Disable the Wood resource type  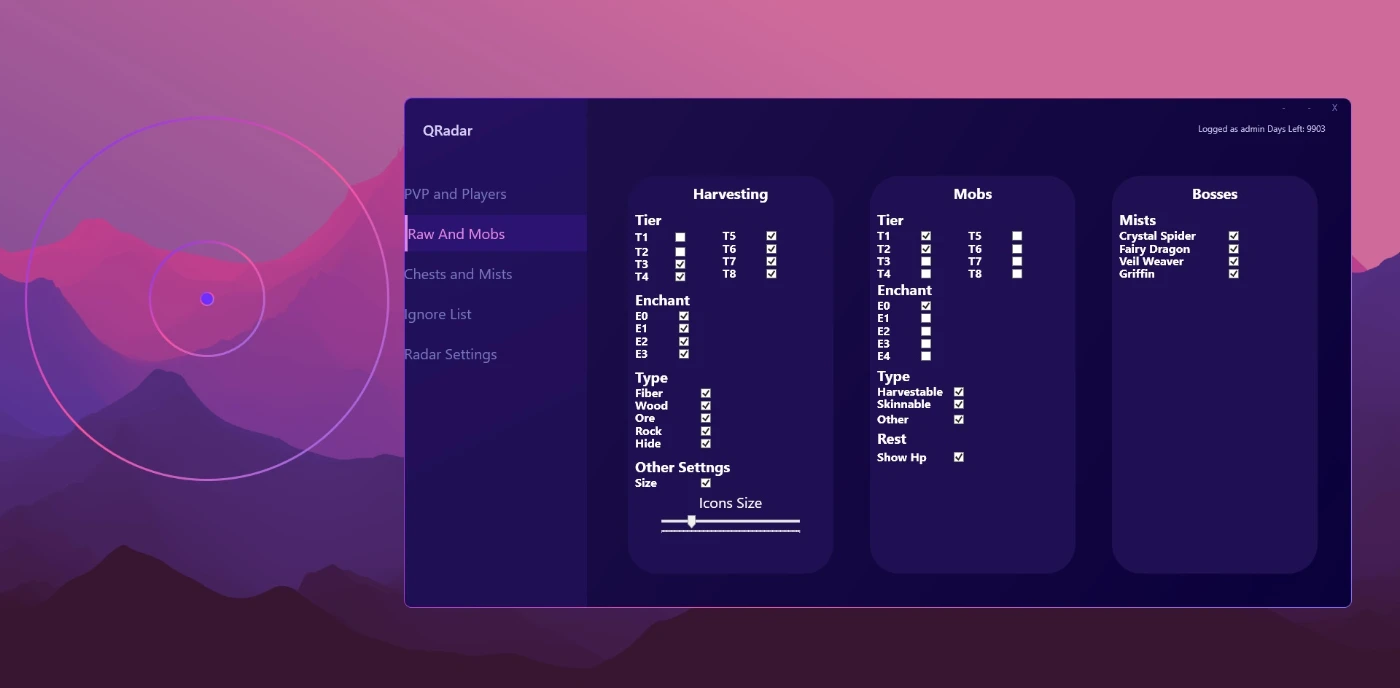pos(706,406)
